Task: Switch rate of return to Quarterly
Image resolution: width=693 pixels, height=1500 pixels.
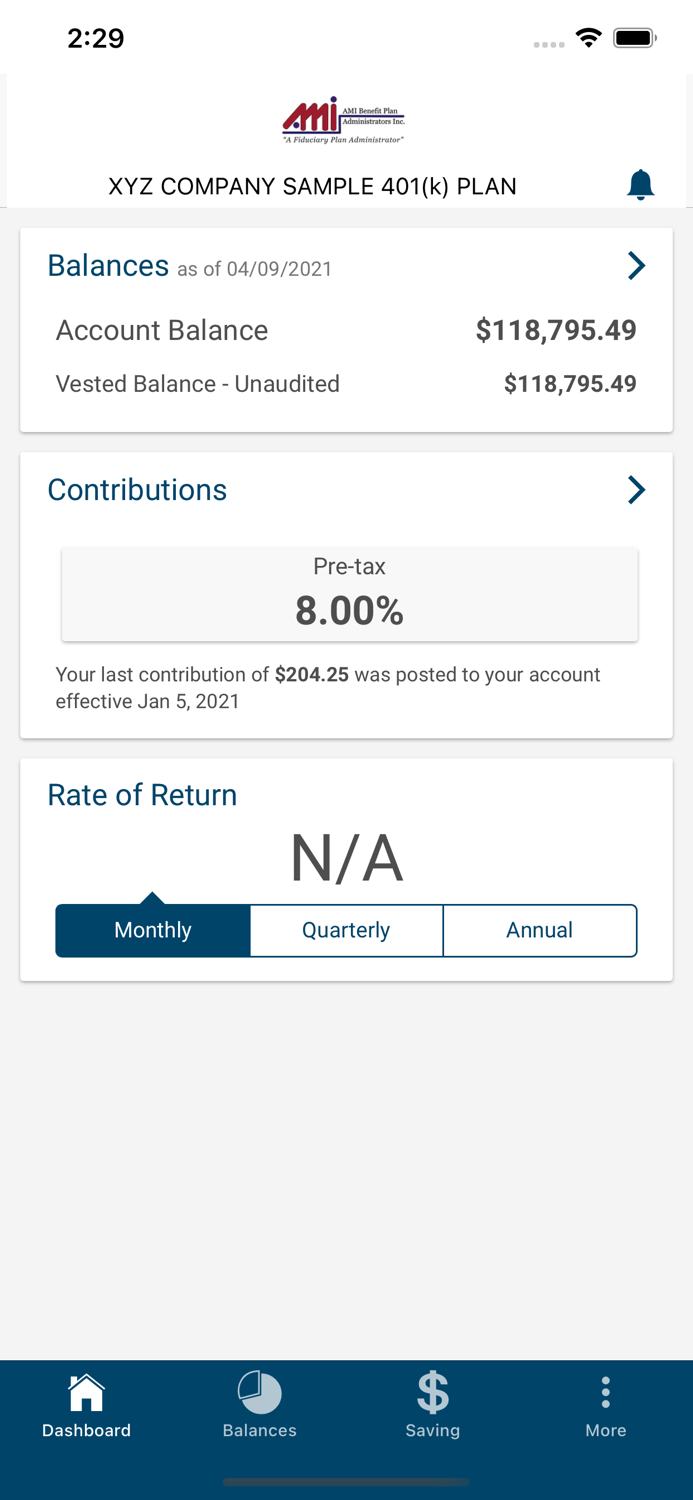Action: click(346, 930)
